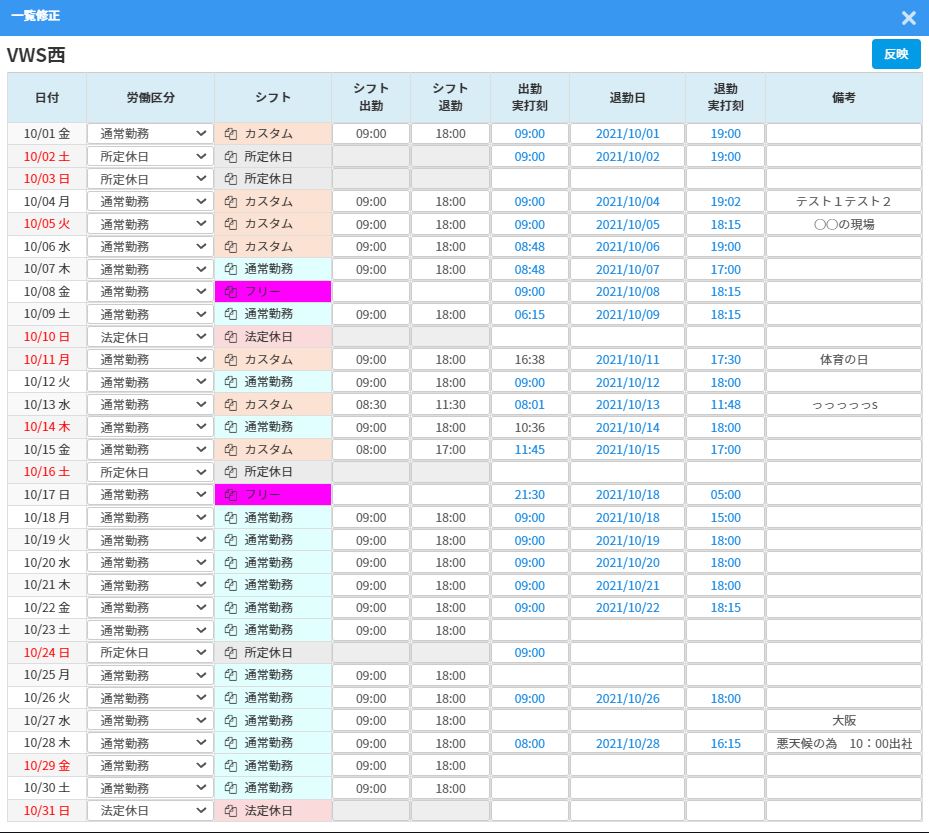This screenshot has width=929, height=833.
Task: Click the shift copy icon in the 10/05 row
Action: [x=231, y=224]
